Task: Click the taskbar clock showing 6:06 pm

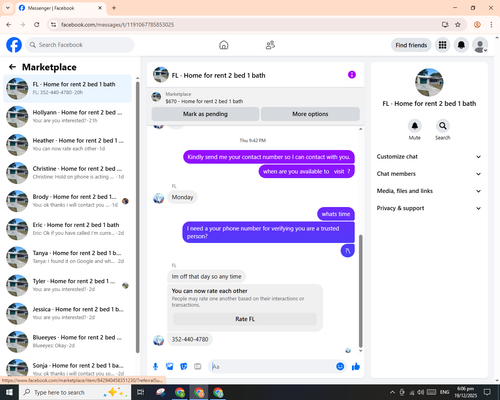Action: 466,392
